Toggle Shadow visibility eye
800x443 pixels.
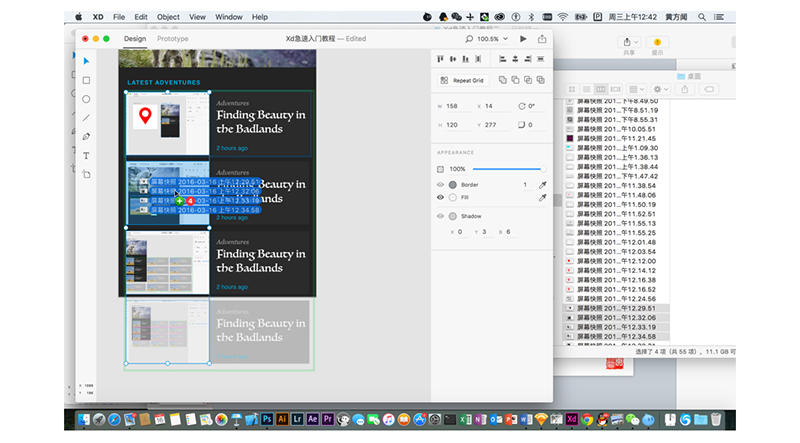[x=440, y=216]
